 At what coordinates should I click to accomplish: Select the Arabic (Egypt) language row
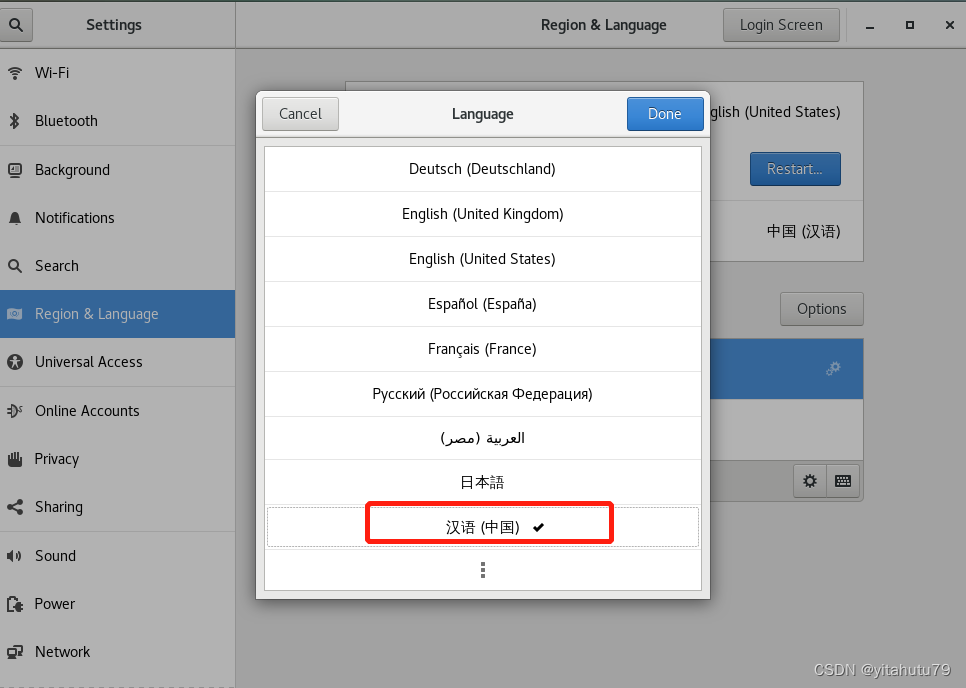(482, 438)
